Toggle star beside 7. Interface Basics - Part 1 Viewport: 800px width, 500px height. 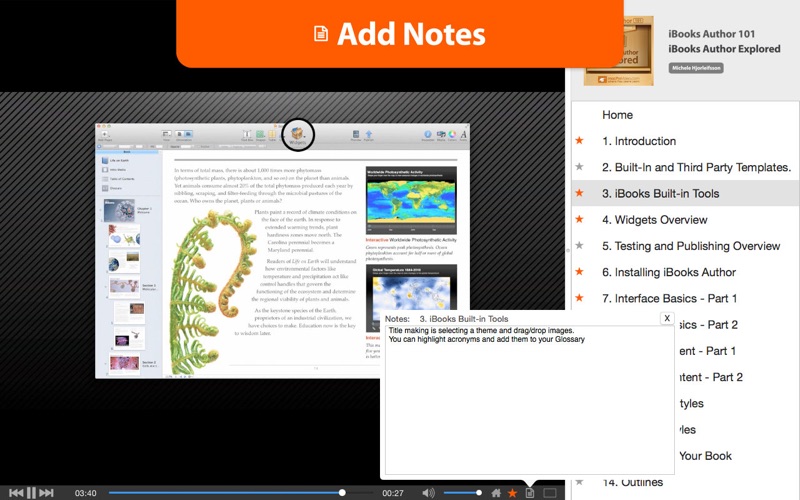click(580, 297)
